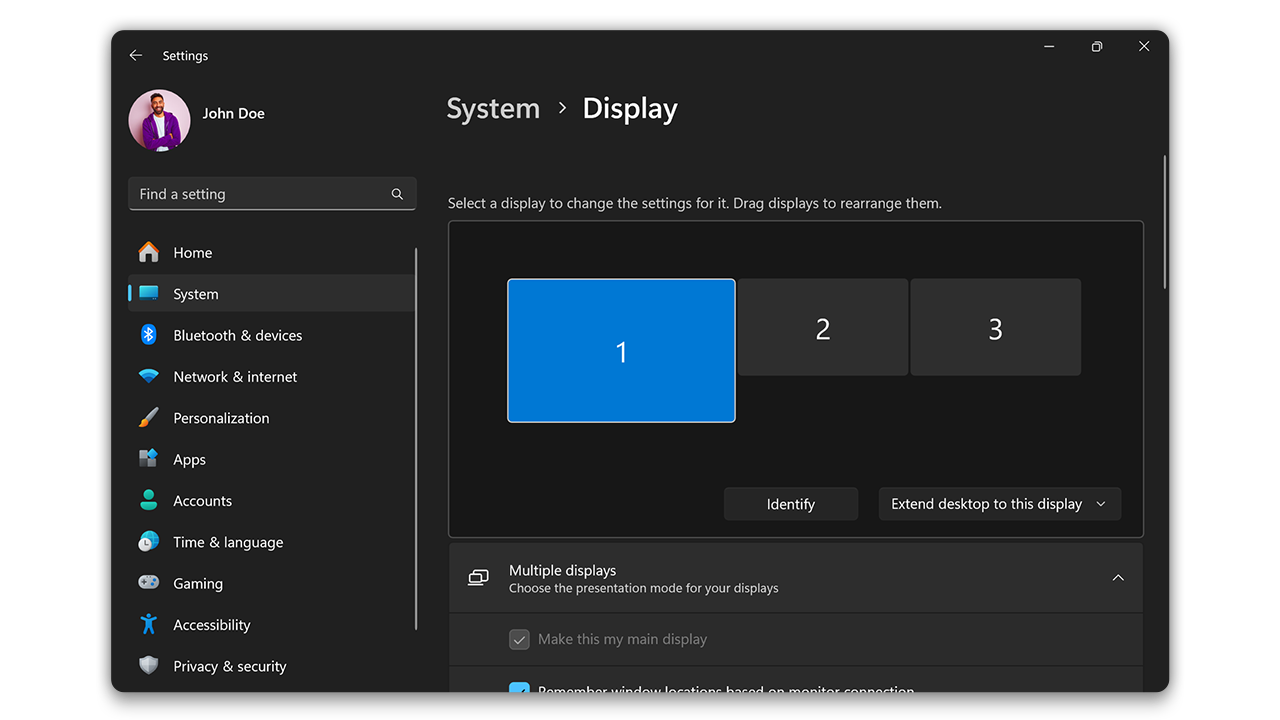This screenshot has height=720, width=1280.
Task: Collapse the Multiple displays section
Action: 1118,578
